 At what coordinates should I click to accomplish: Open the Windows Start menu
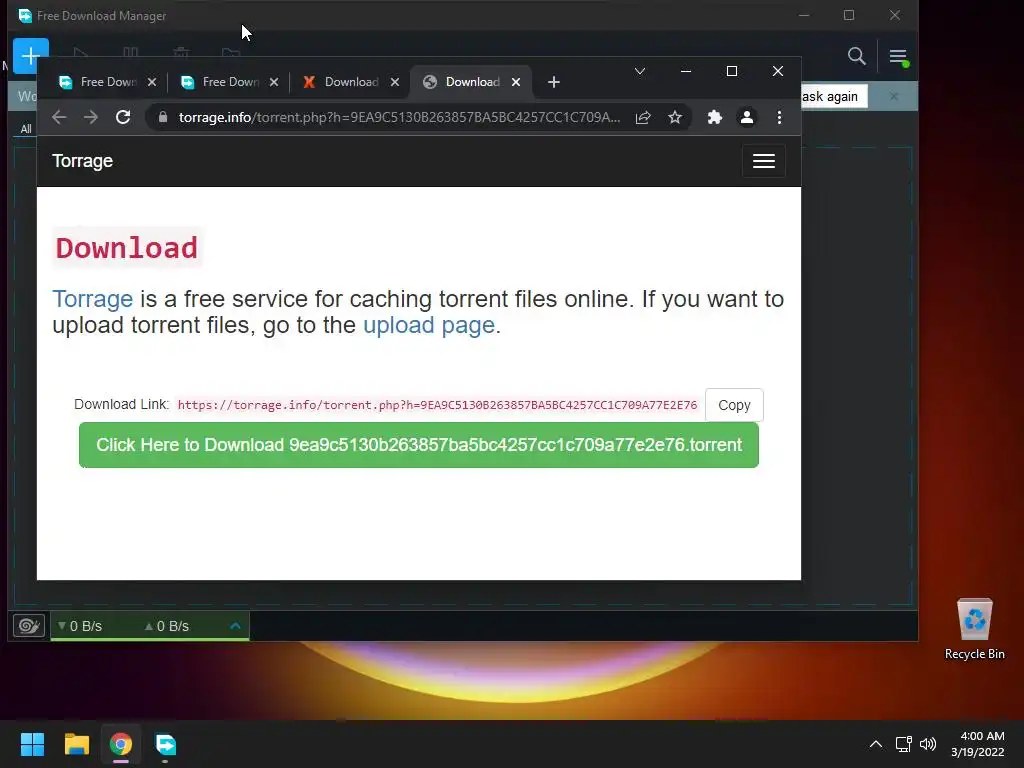[32, 744]
